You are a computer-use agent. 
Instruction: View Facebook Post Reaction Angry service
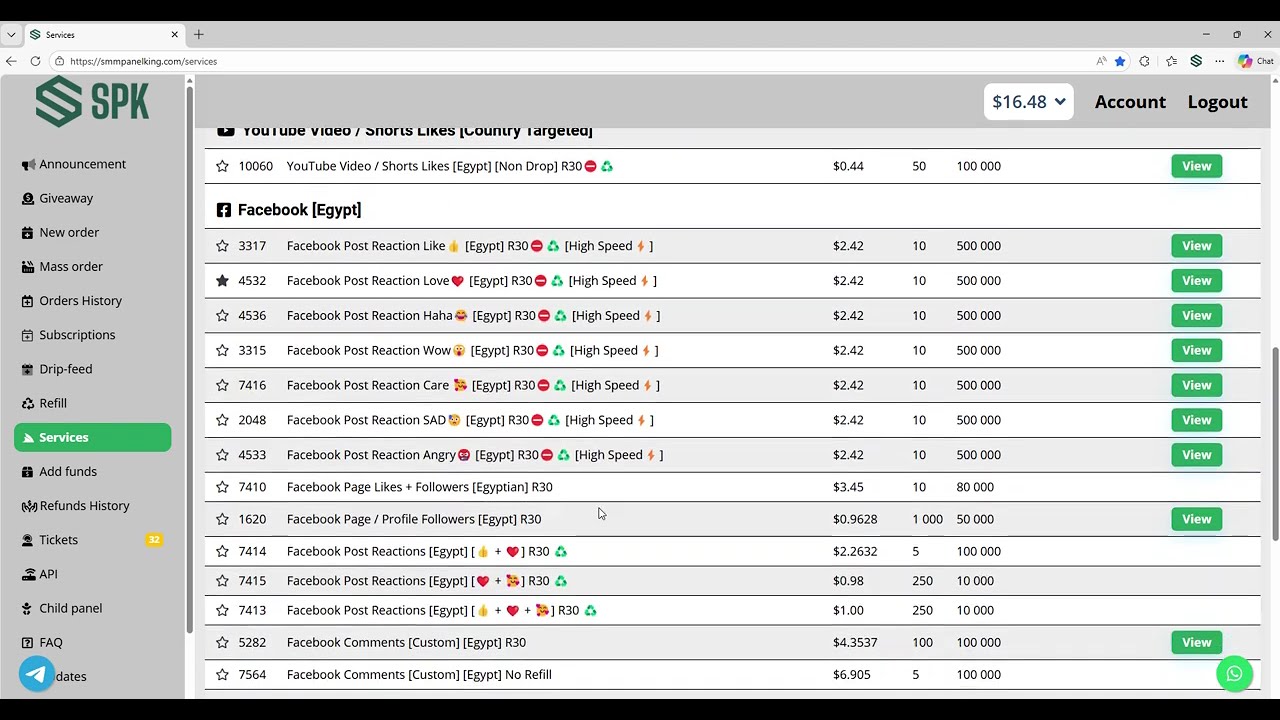tap(1196, 455)
